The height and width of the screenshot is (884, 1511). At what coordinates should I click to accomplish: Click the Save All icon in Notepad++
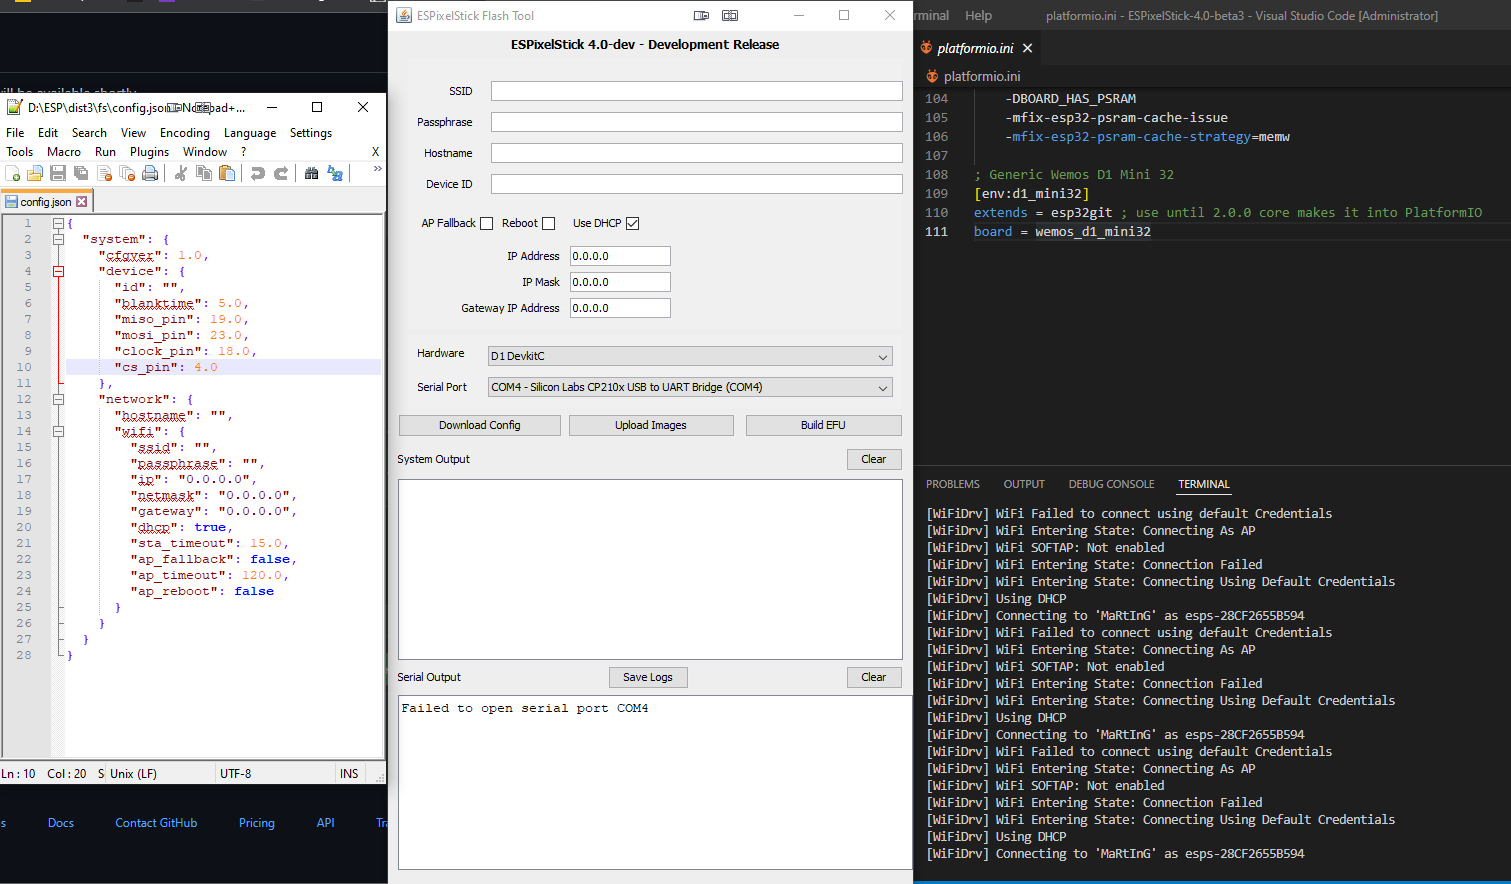(x=81, y=173)
